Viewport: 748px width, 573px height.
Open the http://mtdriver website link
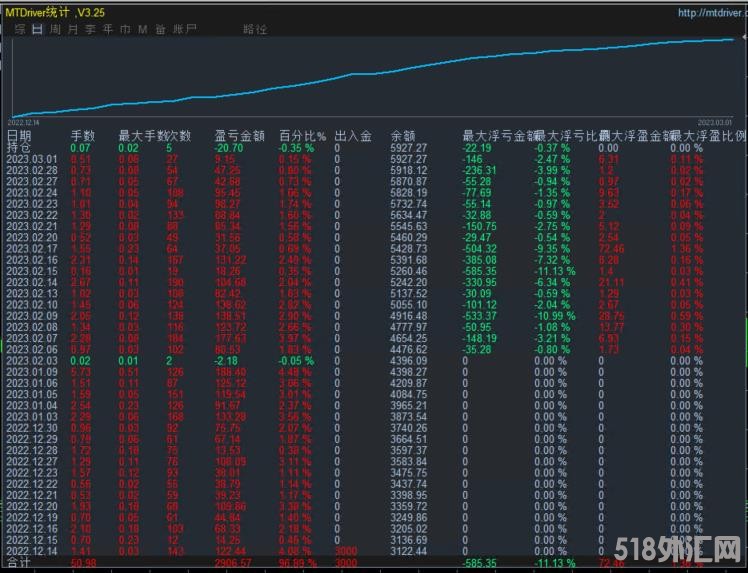point(713,13)
